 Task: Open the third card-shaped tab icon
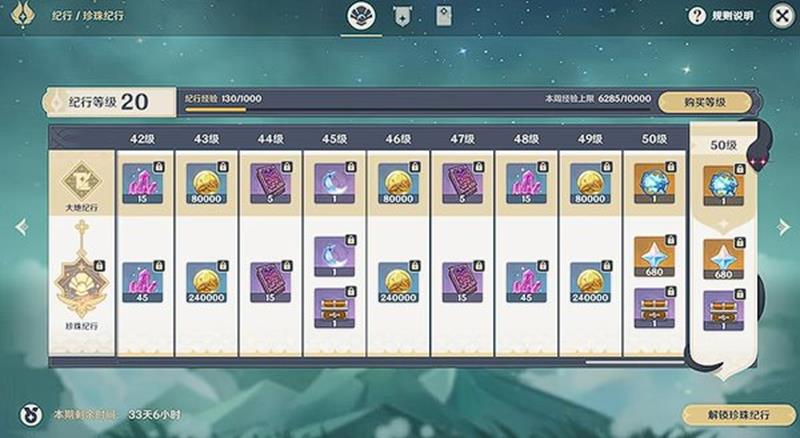coord(444,16)
